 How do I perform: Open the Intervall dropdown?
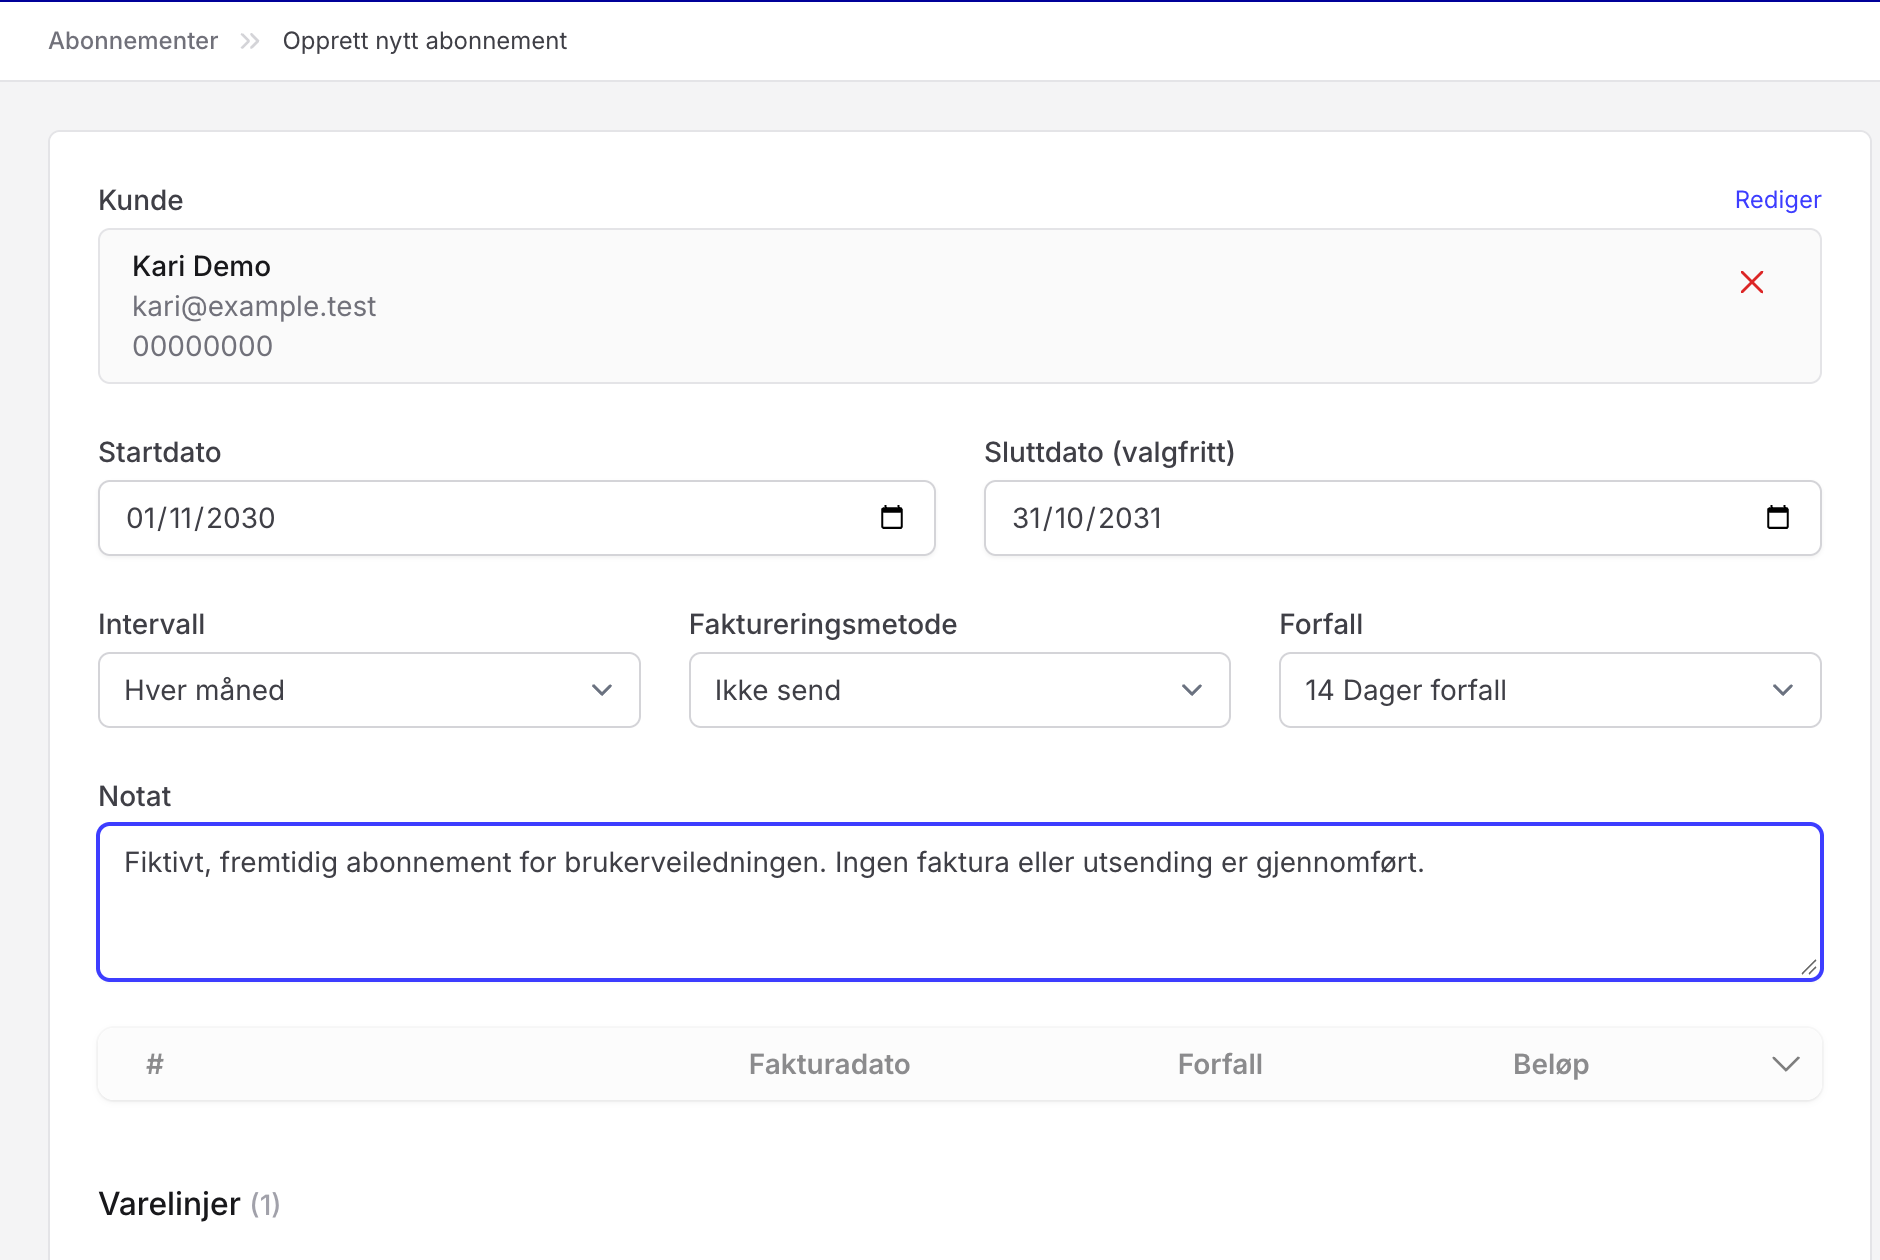pos(369,690)
